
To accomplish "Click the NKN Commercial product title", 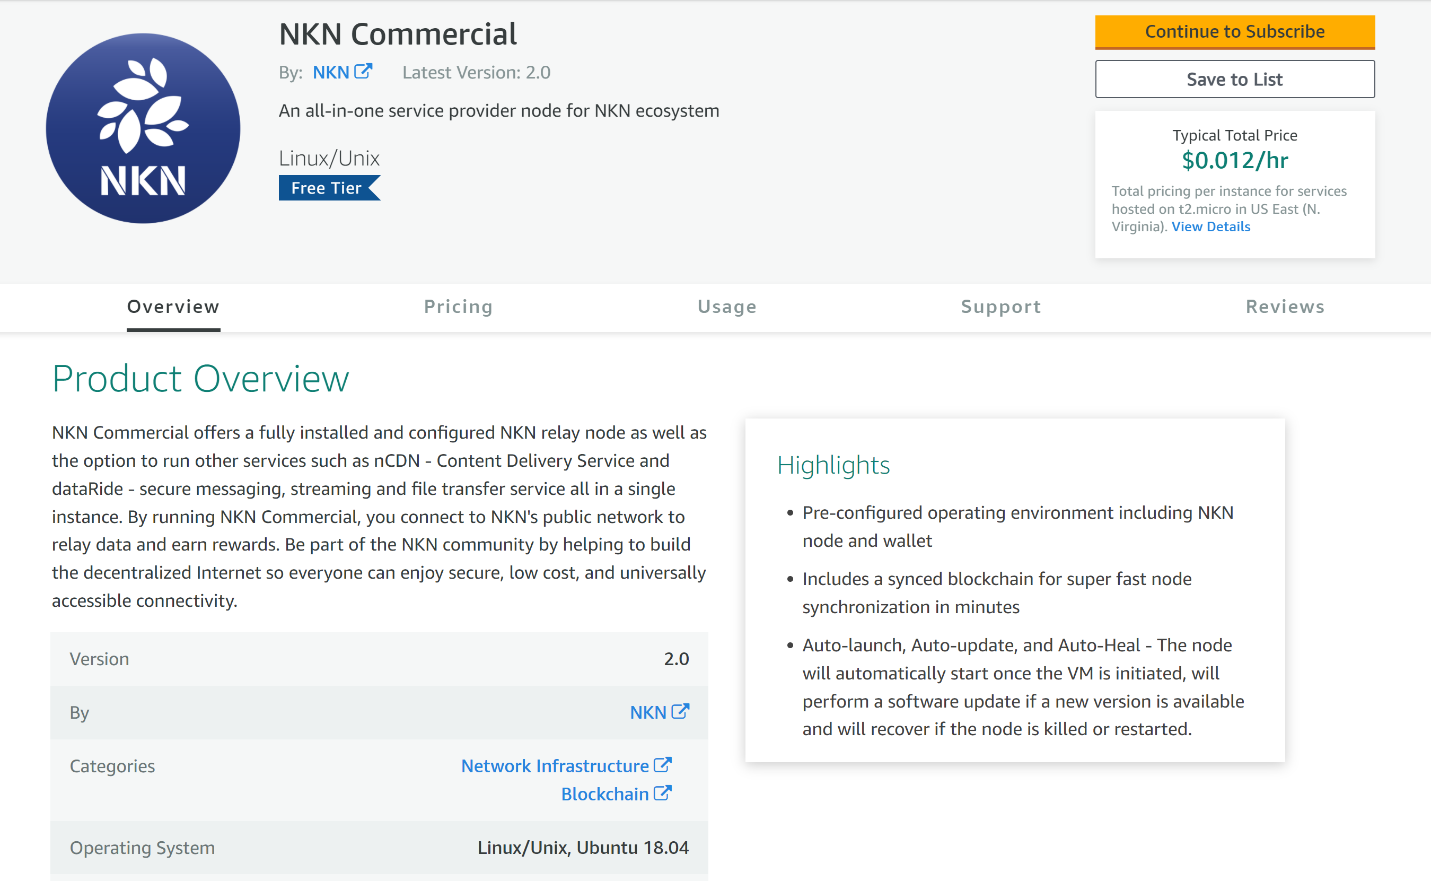I will click(398, 34).
